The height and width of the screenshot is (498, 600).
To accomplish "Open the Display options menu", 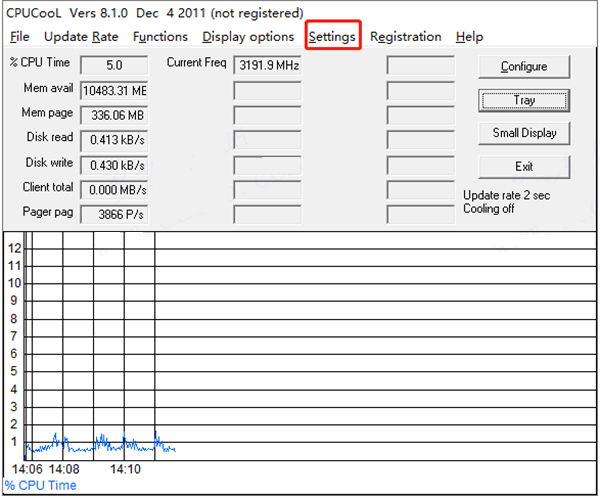I will 248,37.
